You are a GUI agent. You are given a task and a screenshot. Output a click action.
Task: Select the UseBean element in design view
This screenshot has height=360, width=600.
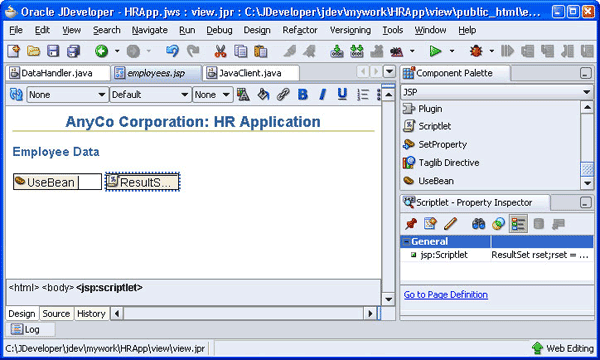pos(57,182)
